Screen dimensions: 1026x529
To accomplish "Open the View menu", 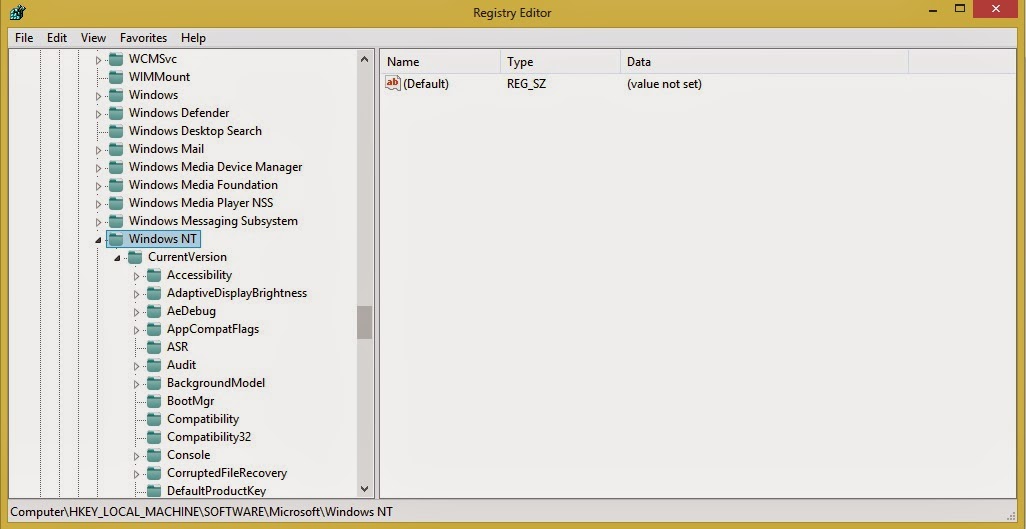I will coord(94,38).
